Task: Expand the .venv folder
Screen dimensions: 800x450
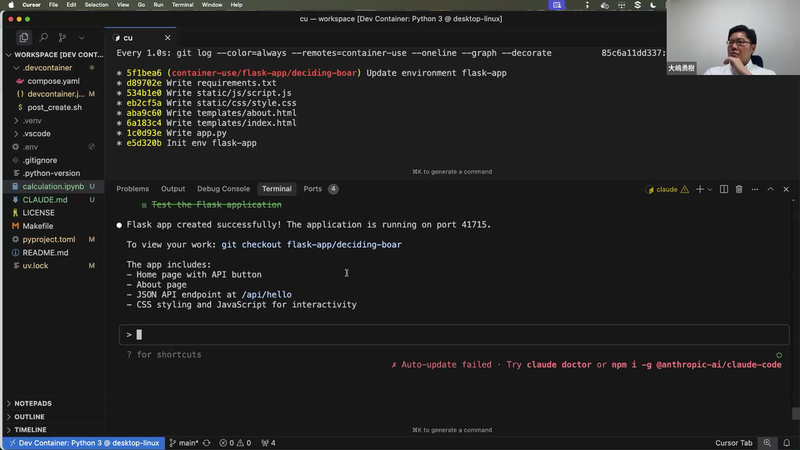Action: 32,121
